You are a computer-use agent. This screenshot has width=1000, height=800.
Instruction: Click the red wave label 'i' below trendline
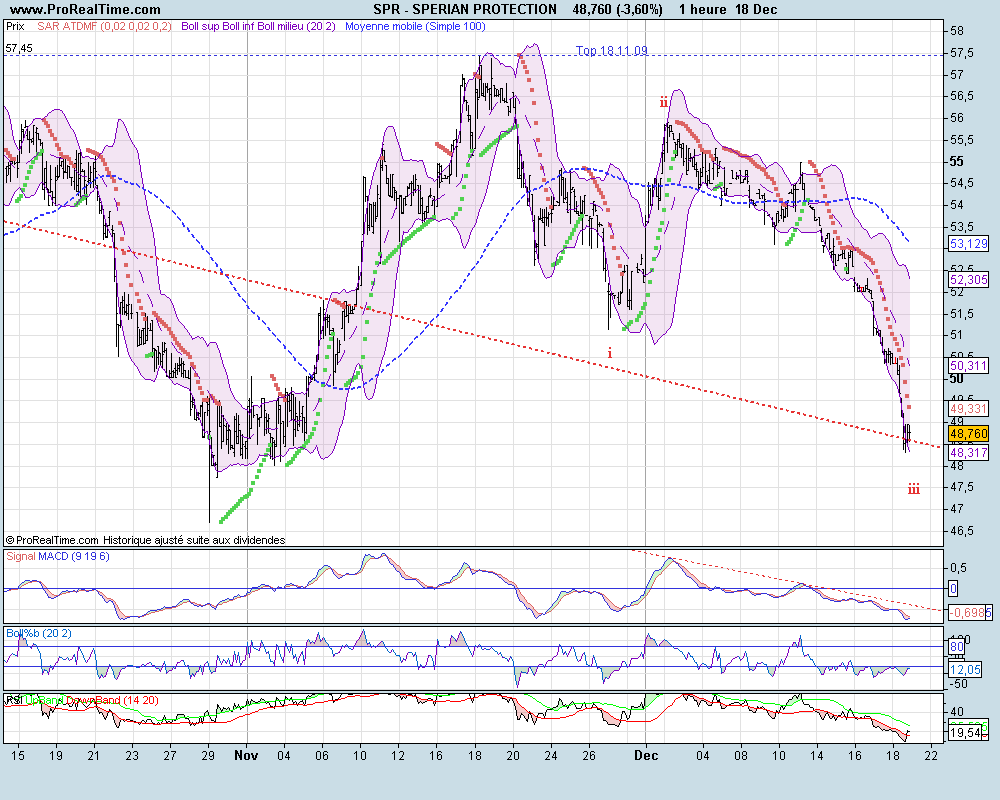[610, 353]
